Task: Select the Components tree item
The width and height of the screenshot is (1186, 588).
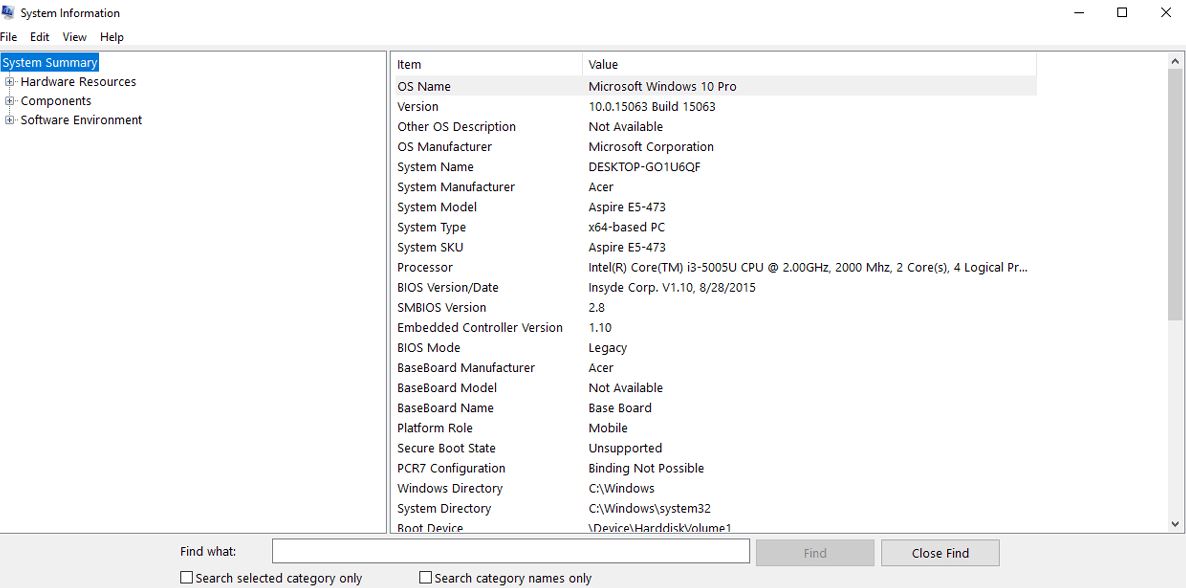Action: point(55,101)
